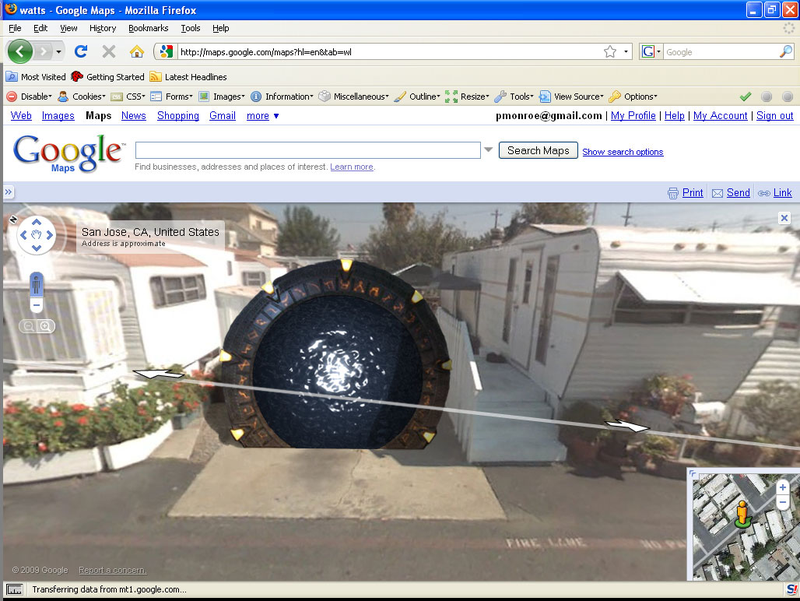This screenshot has height=601, width=800.
Task: Click the Google Maps logo
Action: coord(69,153)
